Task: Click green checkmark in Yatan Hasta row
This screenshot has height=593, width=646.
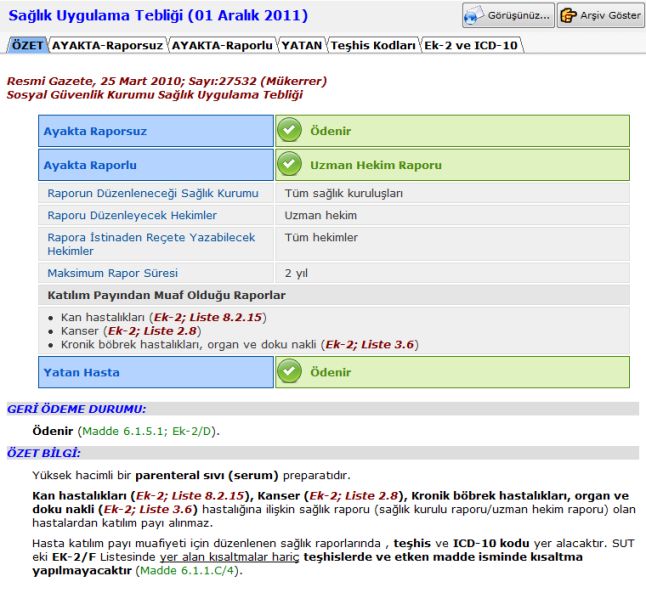Action: point(290,372)
